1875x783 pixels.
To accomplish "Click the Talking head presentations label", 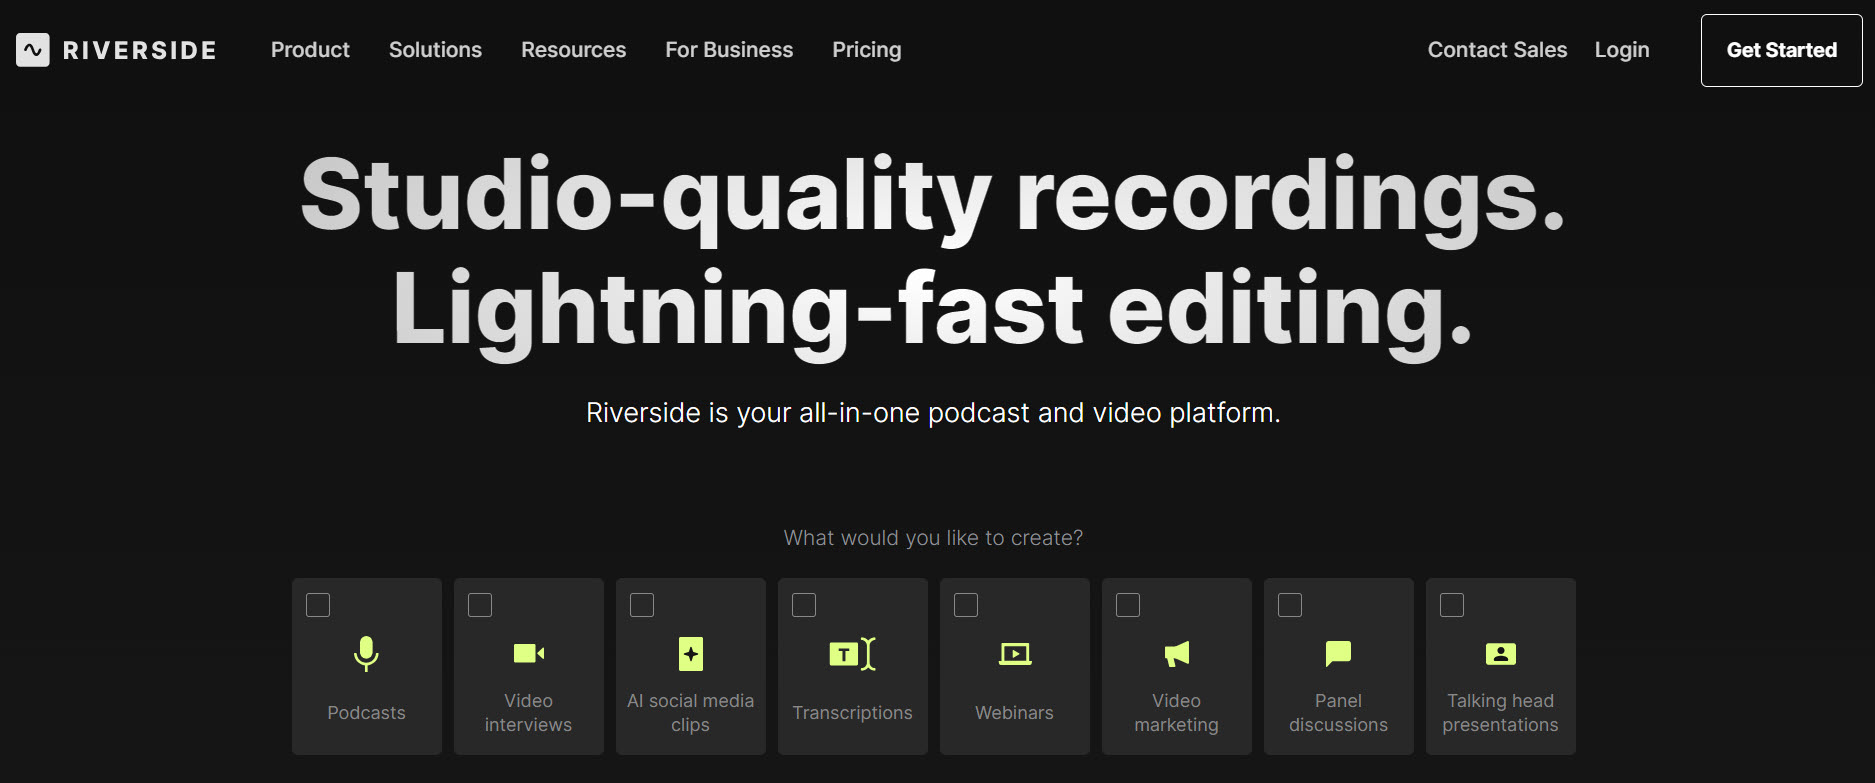I will (1501, 713).
